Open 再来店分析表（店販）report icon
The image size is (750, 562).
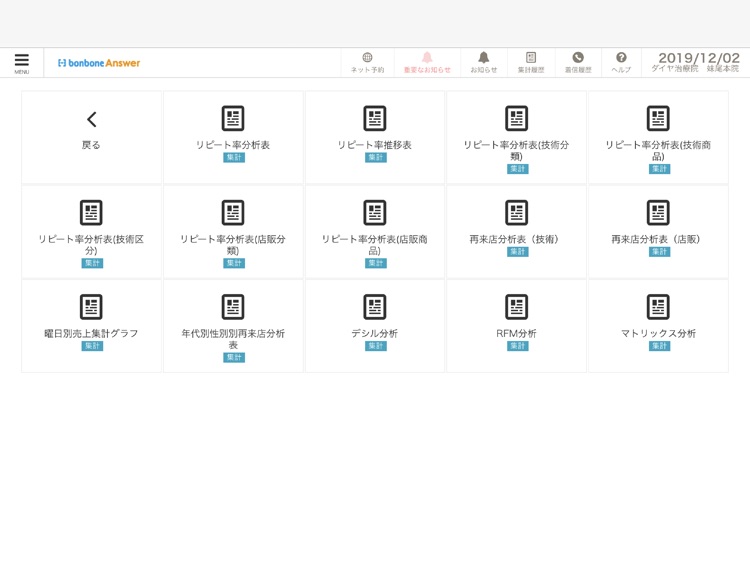(x=658, y=212)
